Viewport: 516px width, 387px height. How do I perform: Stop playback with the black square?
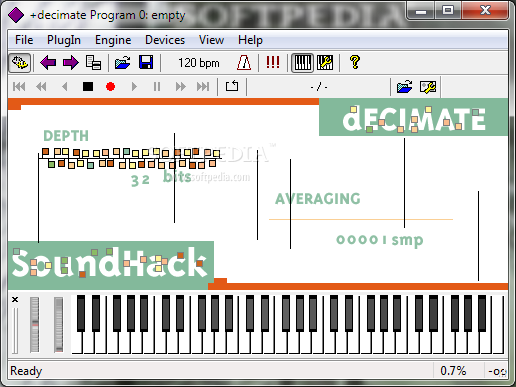point(88,87)
